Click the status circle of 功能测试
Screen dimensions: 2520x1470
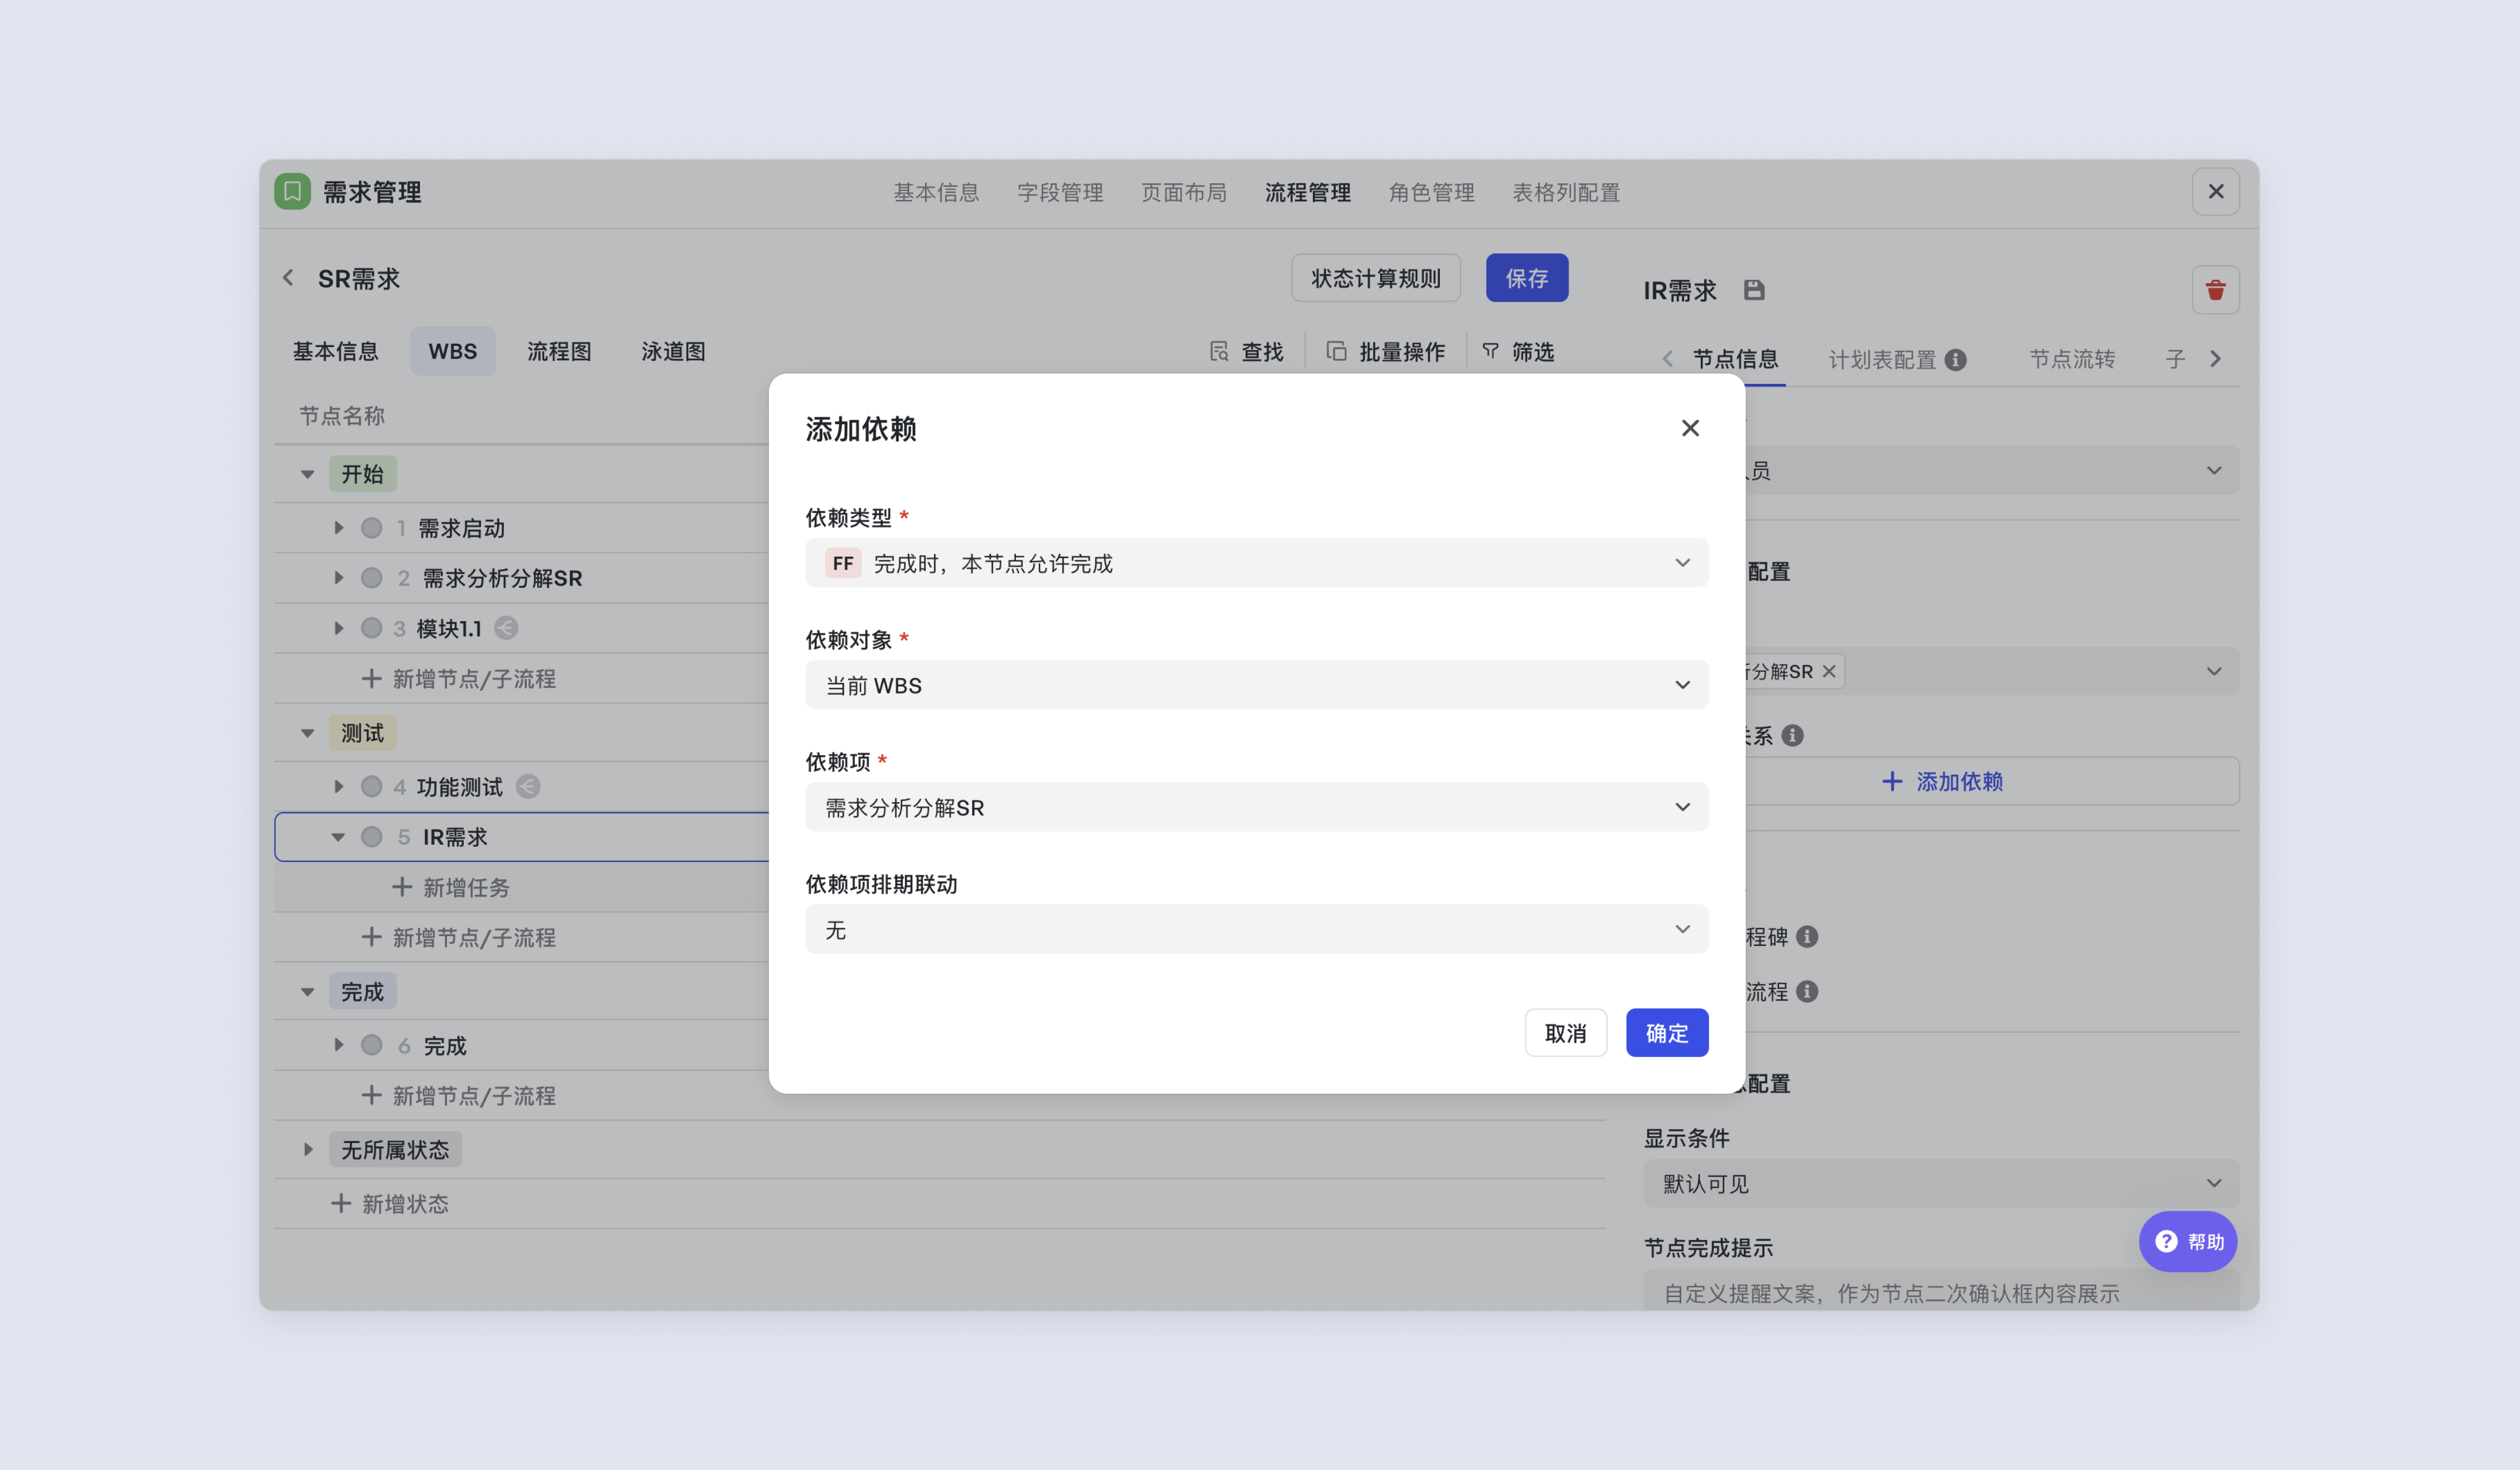[x=371, y=786]
